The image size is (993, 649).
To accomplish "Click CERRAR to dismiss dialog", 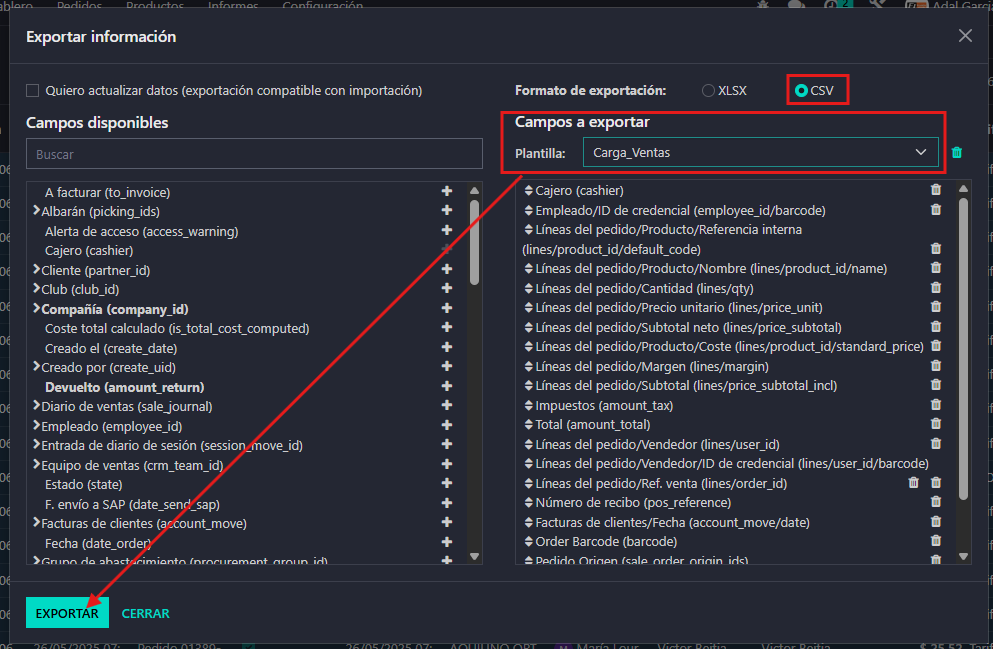I will click(x=145, y=613).
